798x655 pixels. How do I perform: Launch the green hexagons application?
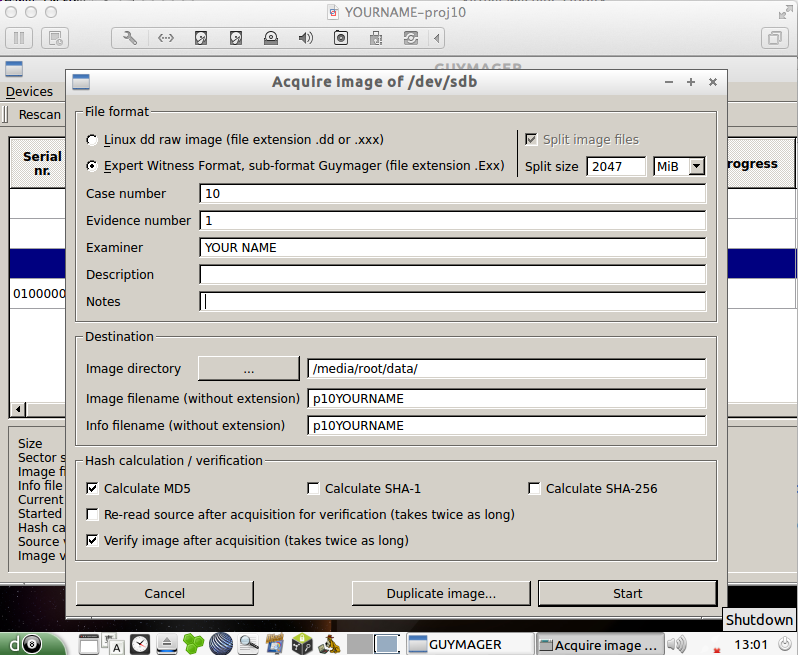pos(193,644)
